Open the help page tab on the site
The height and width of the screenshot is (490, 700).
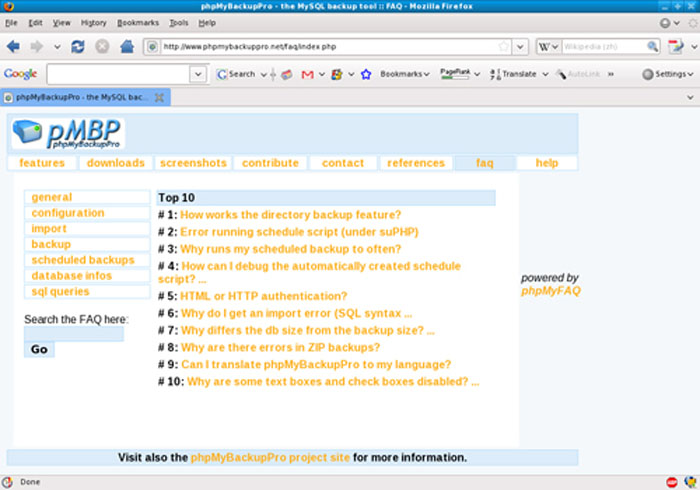[547, 163]
